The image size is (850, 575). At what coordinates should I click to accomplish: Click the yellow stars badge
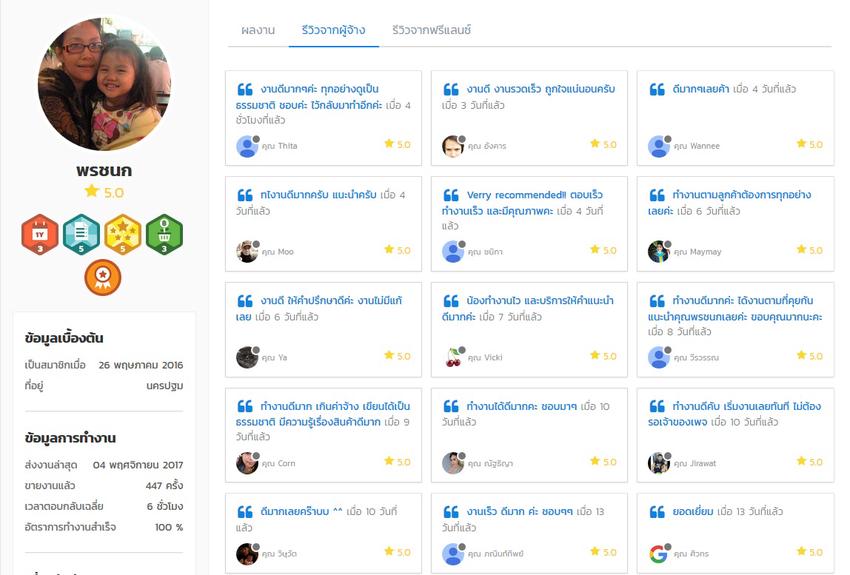click(x=123, y=234)
